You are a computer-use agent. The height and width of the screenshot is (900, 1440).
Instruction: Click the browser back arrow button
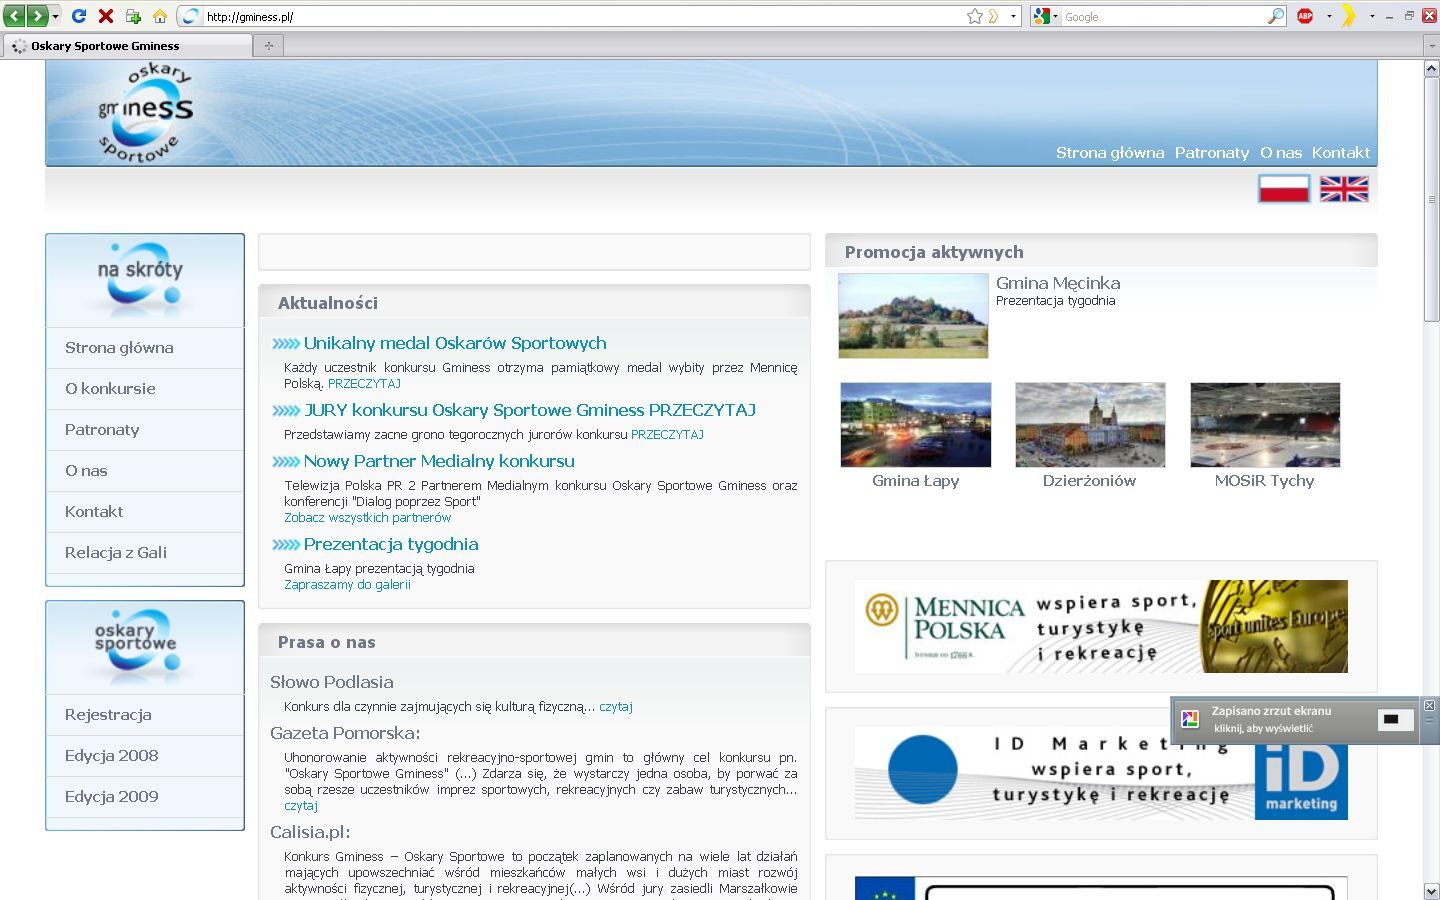(15, 16)
